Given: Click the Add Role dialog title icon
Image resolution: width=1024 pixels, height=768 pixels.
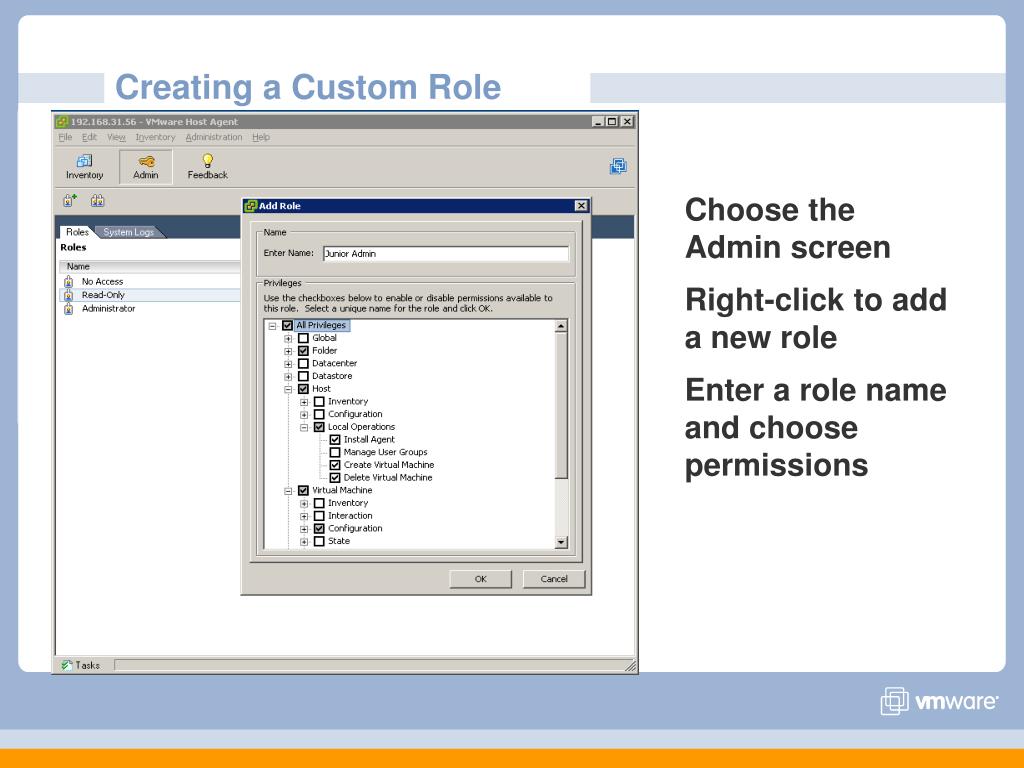Looking at the screenshot, I should pos(251,206).
